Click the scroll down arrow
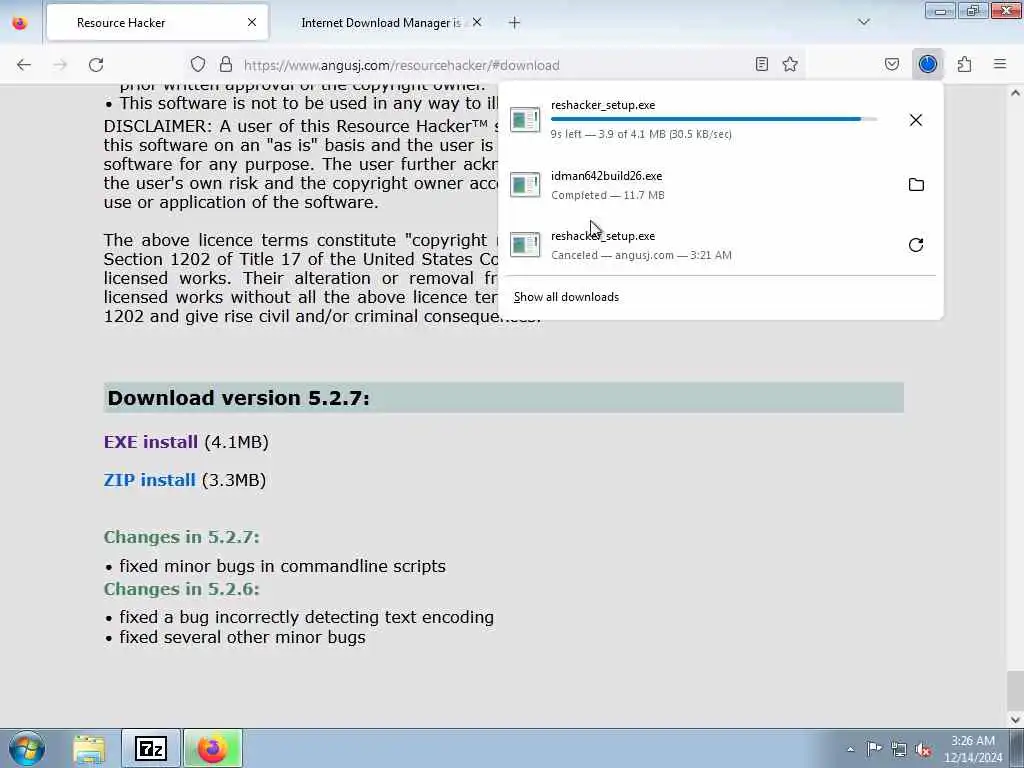1024x768 pixels. pos(1015,720)
